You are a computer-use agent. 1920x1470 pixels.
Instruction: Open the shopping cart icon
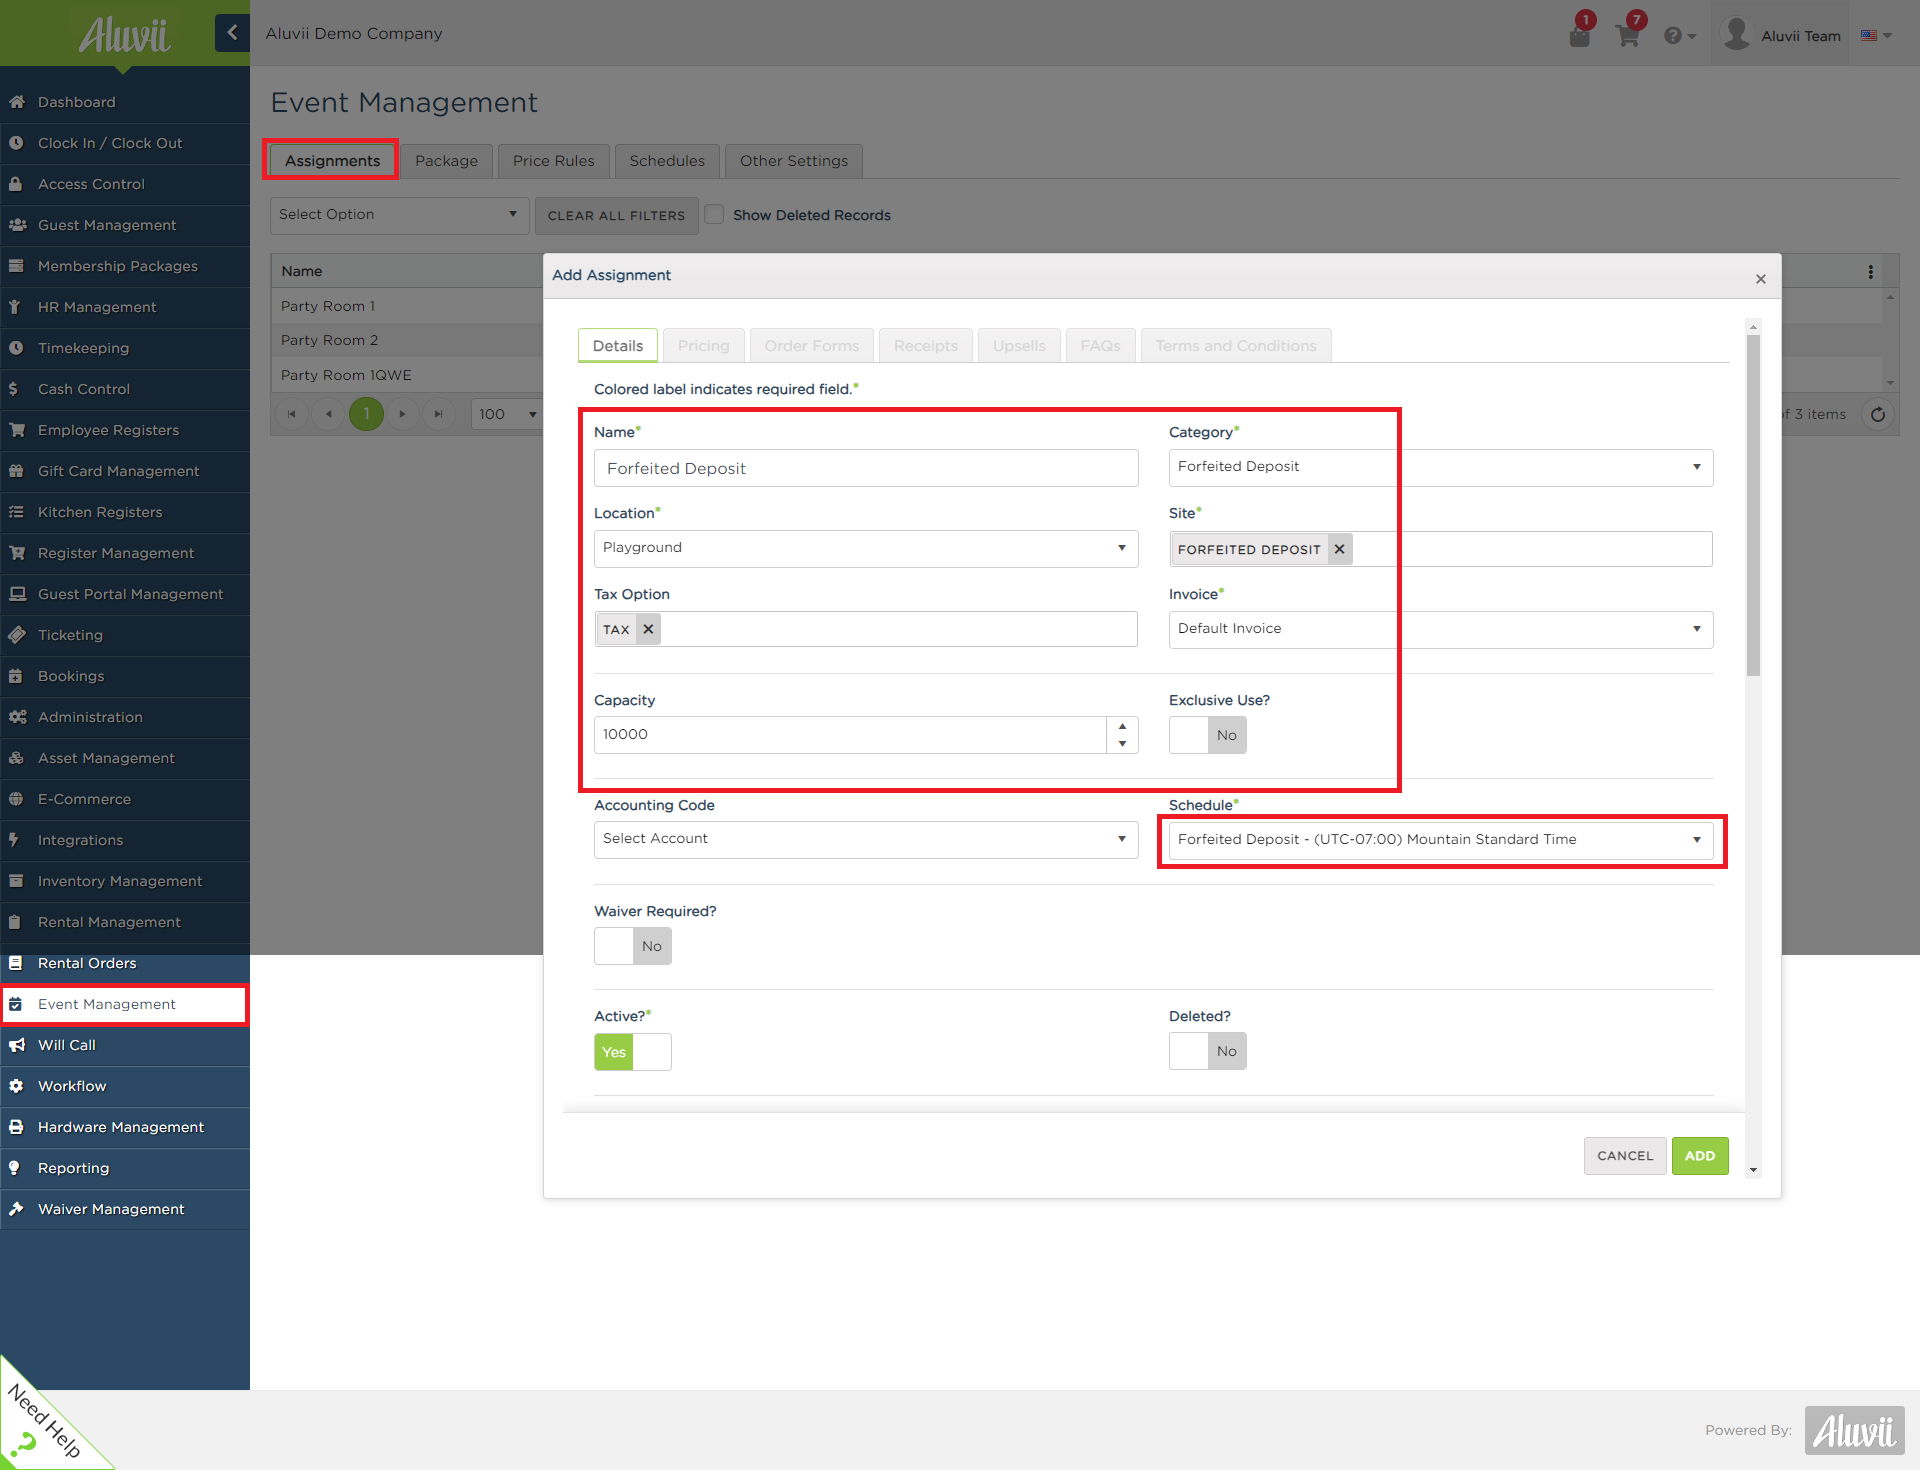click(x=1628, y=36)
